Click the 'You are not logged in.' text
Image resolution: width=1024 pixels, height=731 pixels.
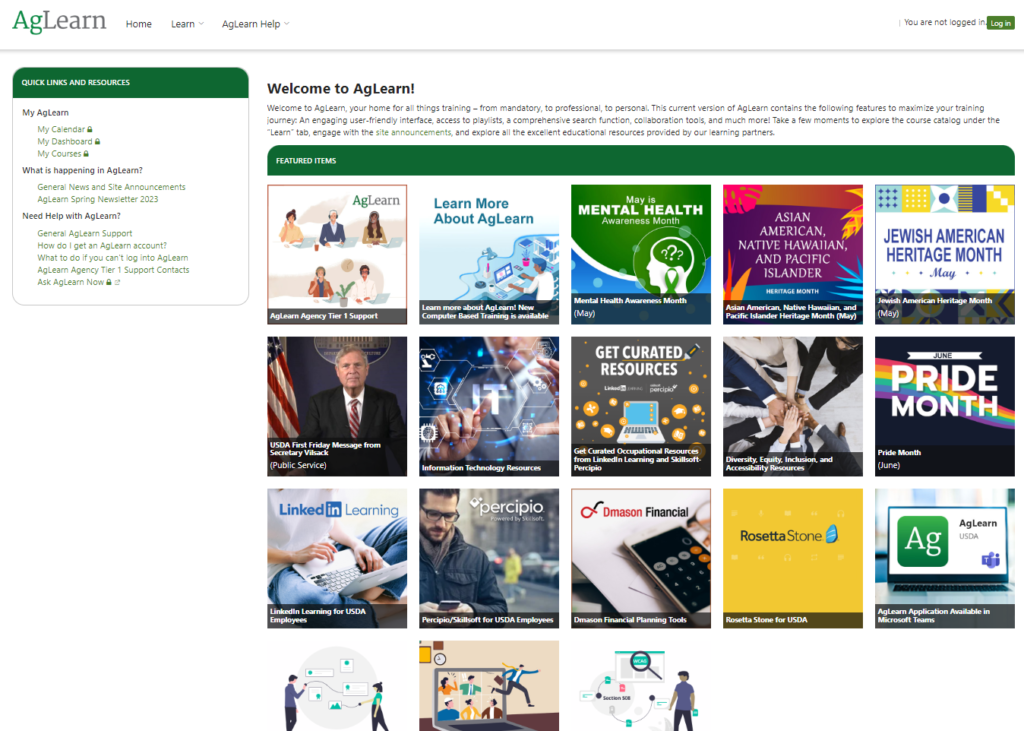coord(944,22)
